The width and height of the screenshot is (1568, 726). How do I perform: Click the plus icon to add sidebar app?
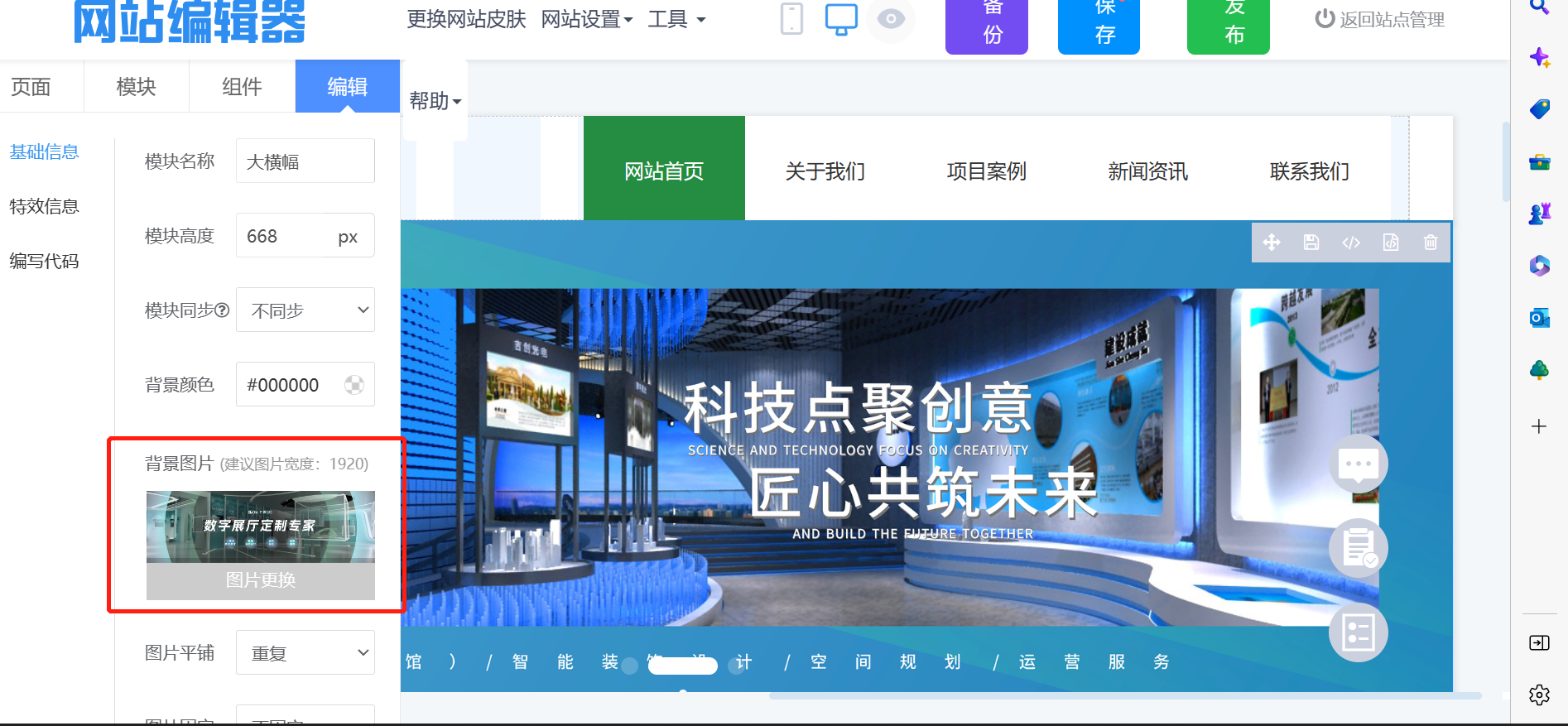coord(1539,426)
